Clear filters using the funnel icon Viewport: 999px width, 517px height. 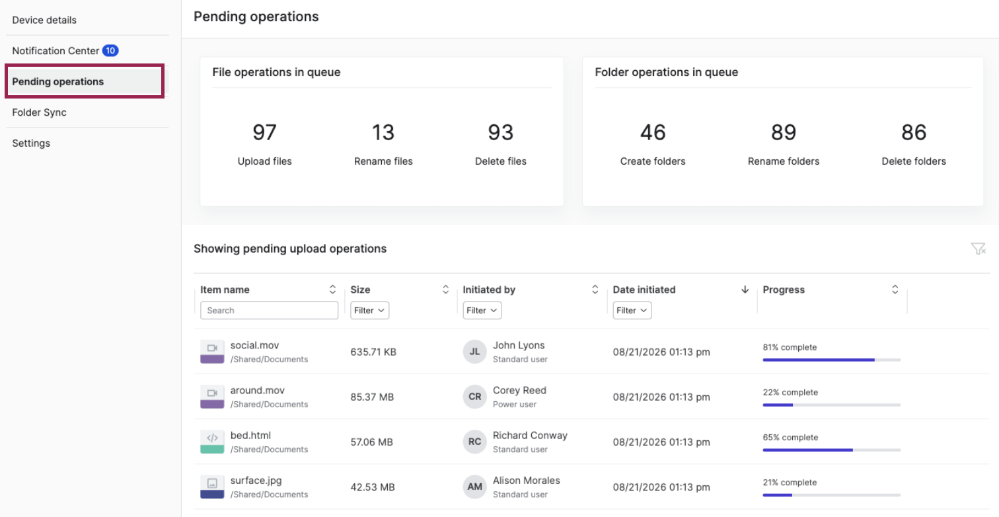click(978, 249)
